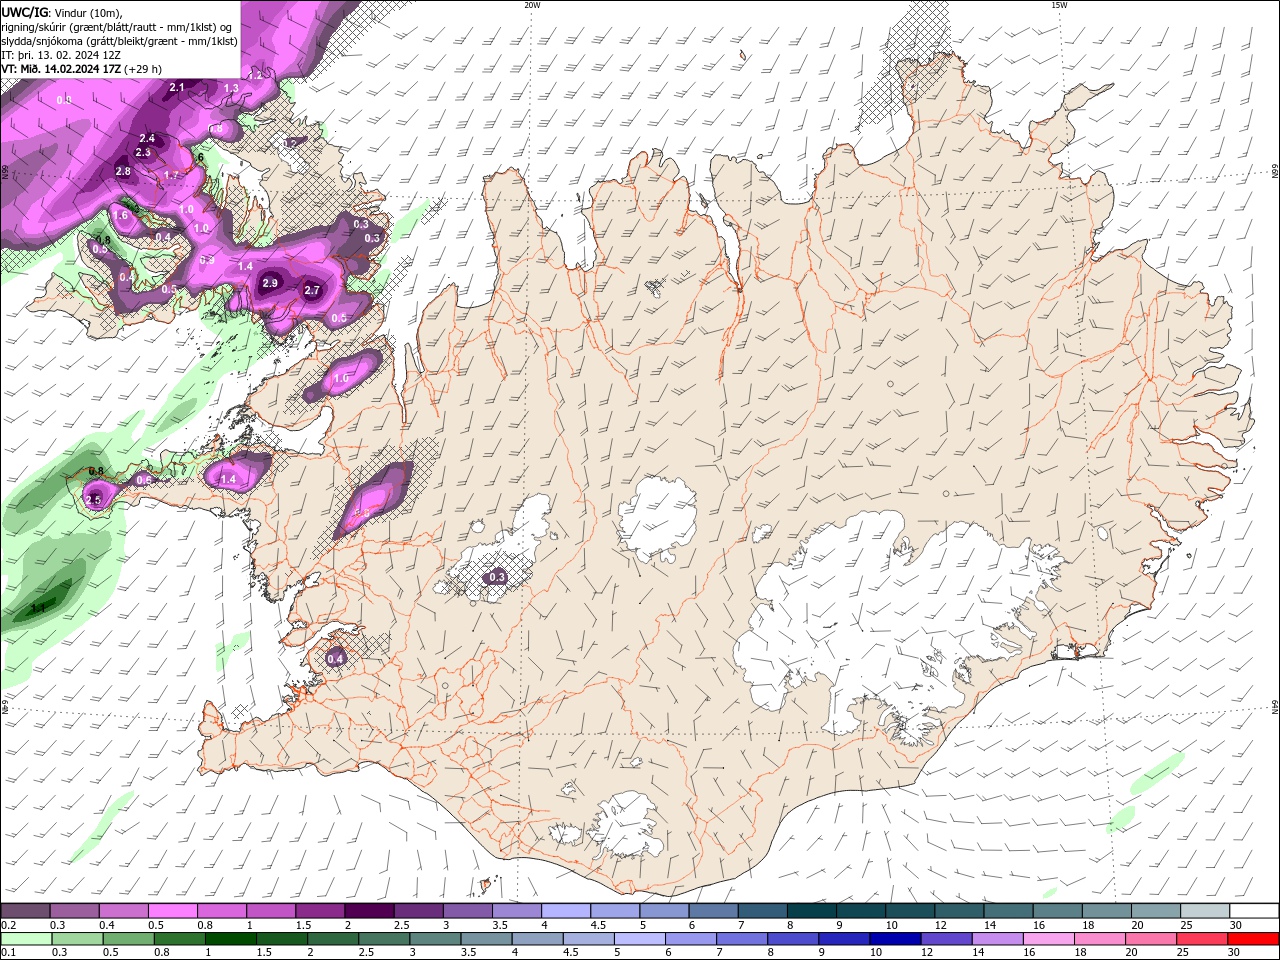The image size is (1280, 960).
Task: Select the light periwinkle 4 swatch in the snow legend
Action: coord(566,911)
